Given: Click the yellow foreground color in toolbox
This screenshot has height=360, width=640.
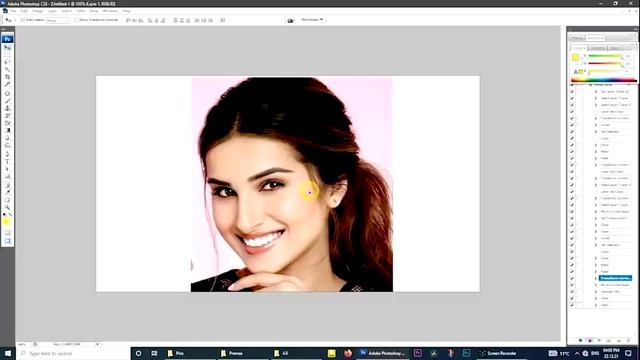Looking at the screenshot, I should point(6,221).
